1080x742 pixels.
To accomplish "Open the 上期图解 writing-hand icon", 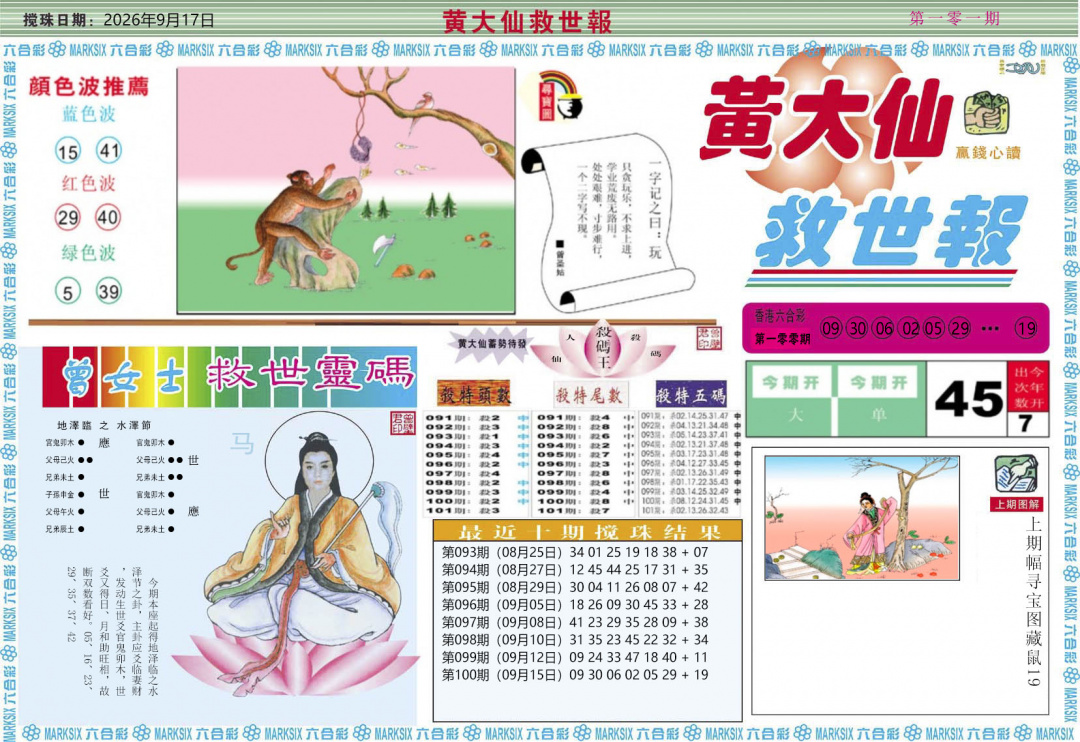I will pyautogui.click(x=1015, y=475).
